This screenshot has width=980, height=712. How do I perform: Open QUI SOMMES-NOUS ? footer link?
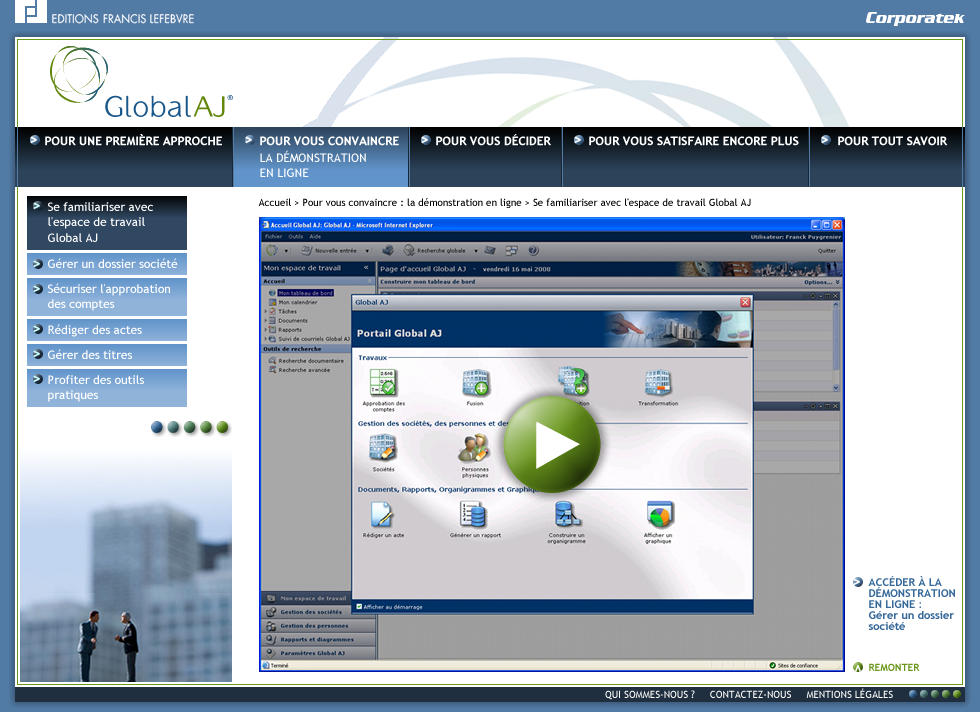[649, 694]
